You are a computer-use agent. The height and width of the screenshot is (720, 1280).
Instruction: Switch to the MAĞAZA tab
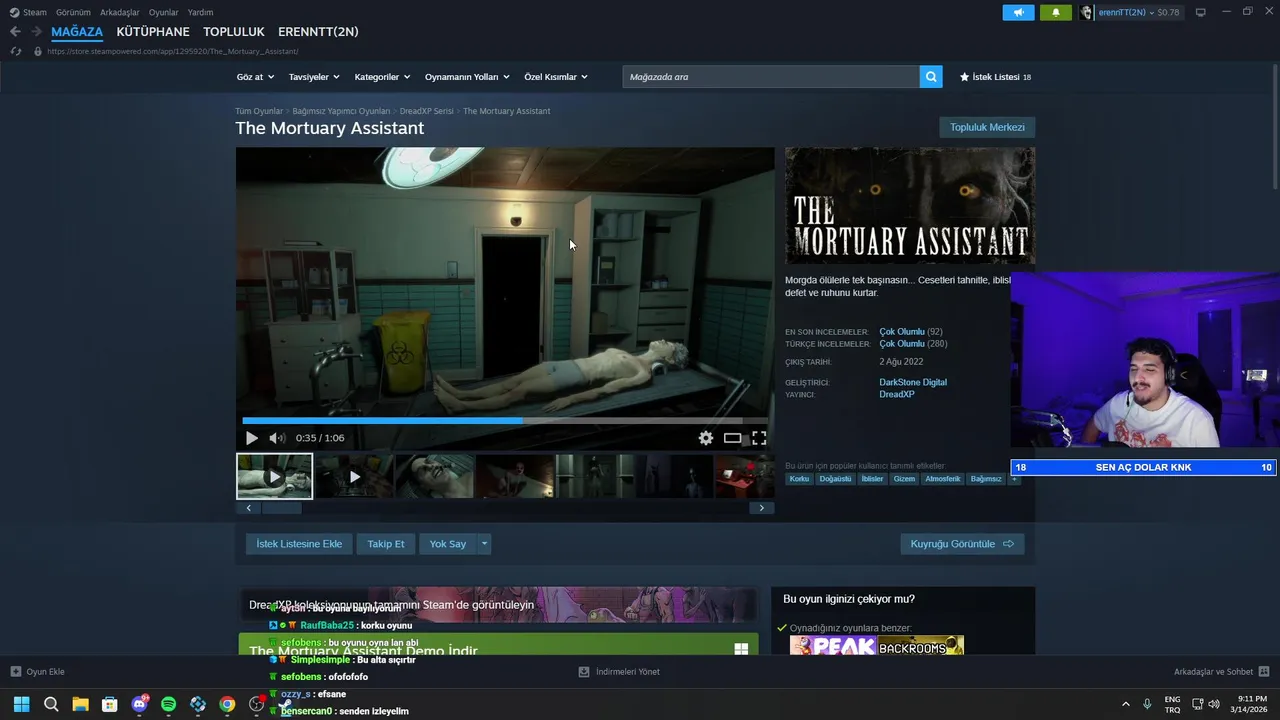77,32
